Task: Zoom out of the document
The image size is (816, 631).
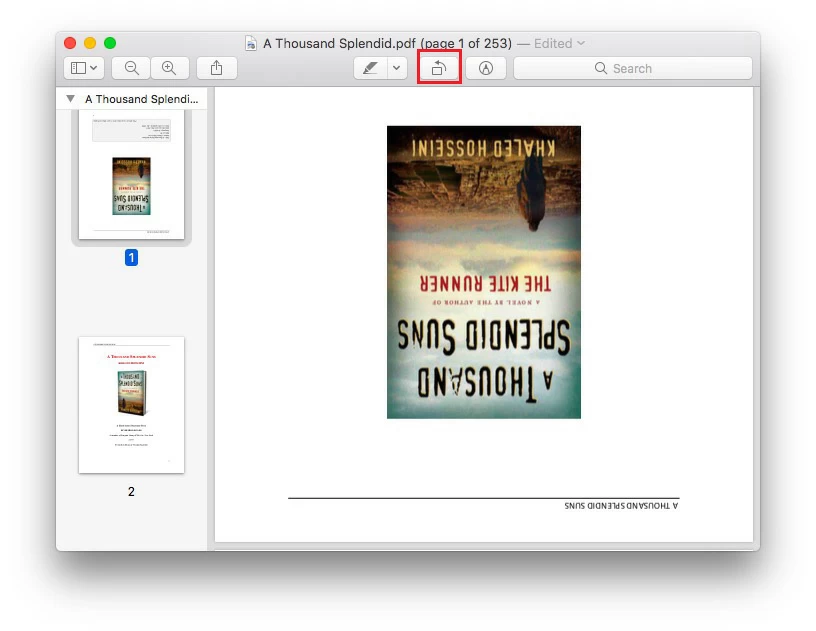Action: coord(130,68)
